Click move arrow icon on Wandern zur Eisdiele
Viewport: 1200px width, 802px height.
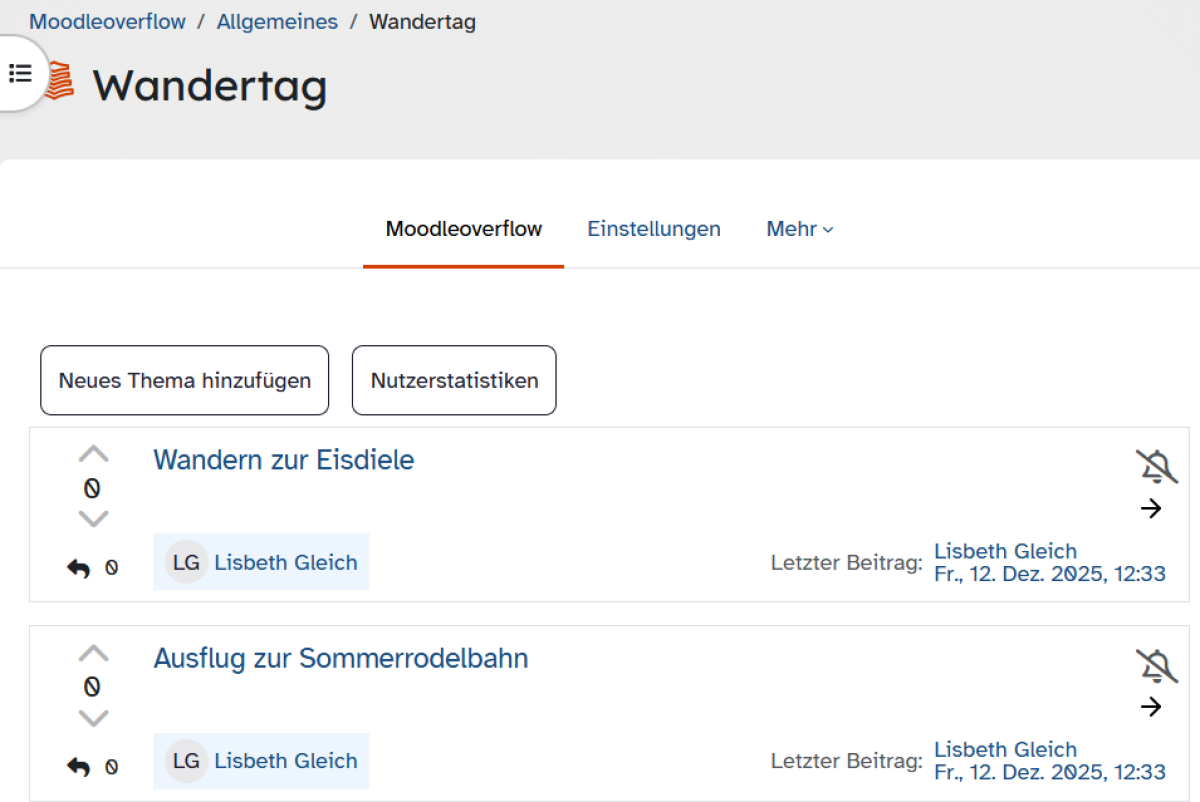[x=1151, y=509]
